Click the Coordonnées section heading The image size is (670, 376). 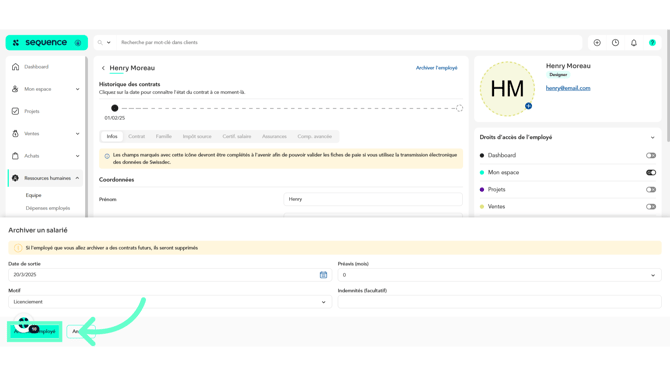click(116, 179)
